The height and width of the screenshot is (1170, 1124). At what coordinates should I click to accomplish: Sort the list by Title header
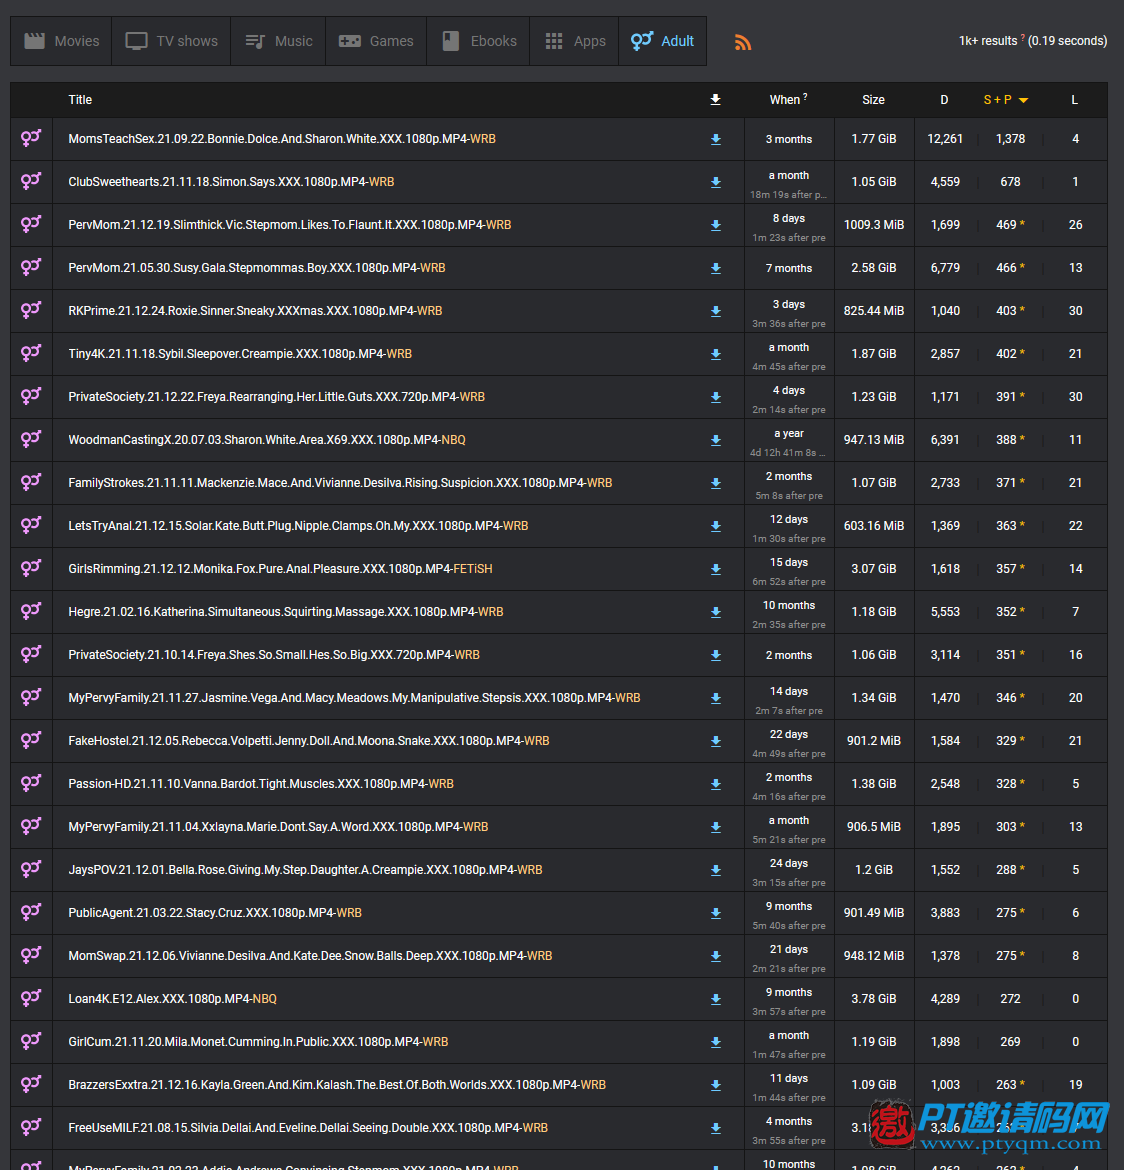(80, 100)
